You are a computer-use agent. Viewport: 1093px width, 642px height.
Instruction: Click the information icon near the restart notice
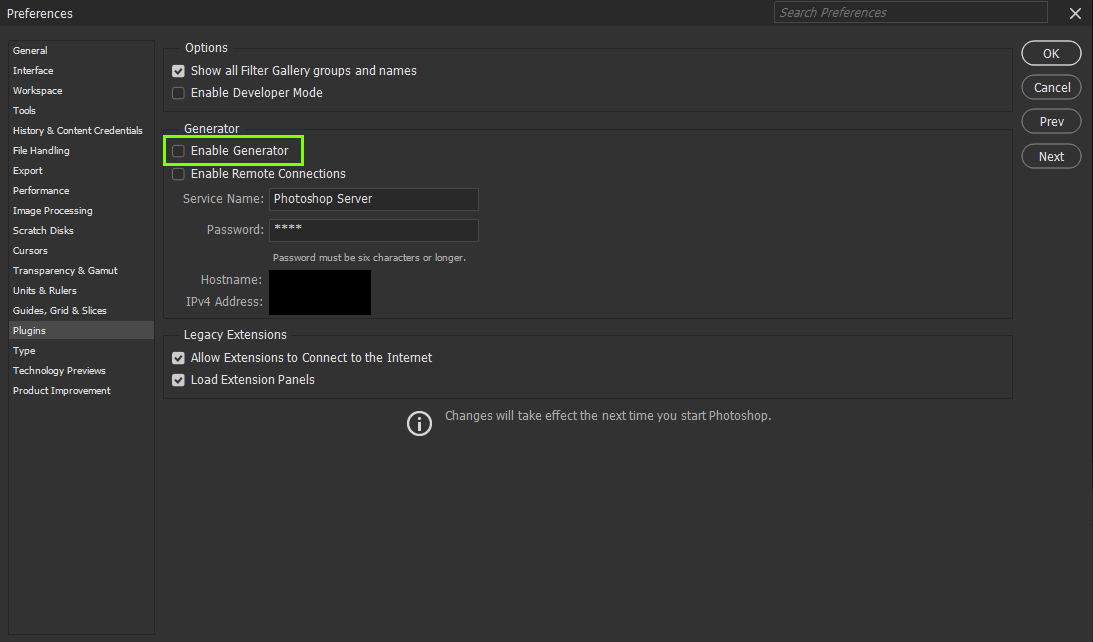[x=419, y=423]
